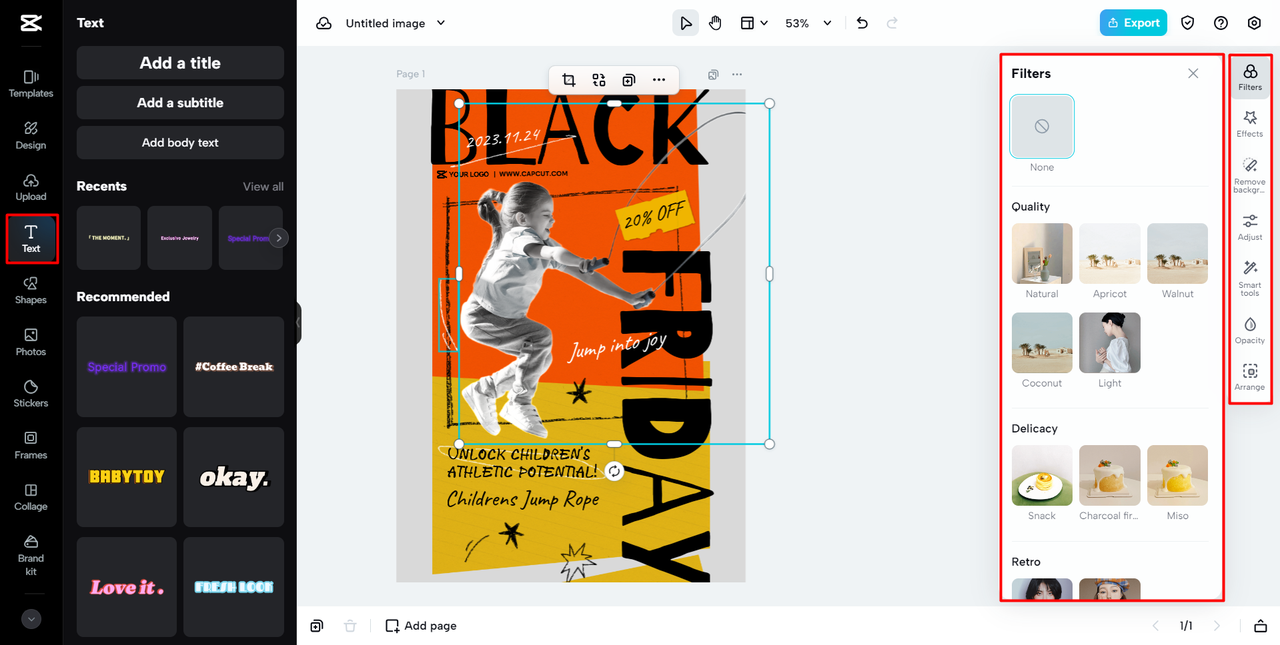Click the shield icon near Export
The width and height of the screenshot is (1280, 645).
1188,23
